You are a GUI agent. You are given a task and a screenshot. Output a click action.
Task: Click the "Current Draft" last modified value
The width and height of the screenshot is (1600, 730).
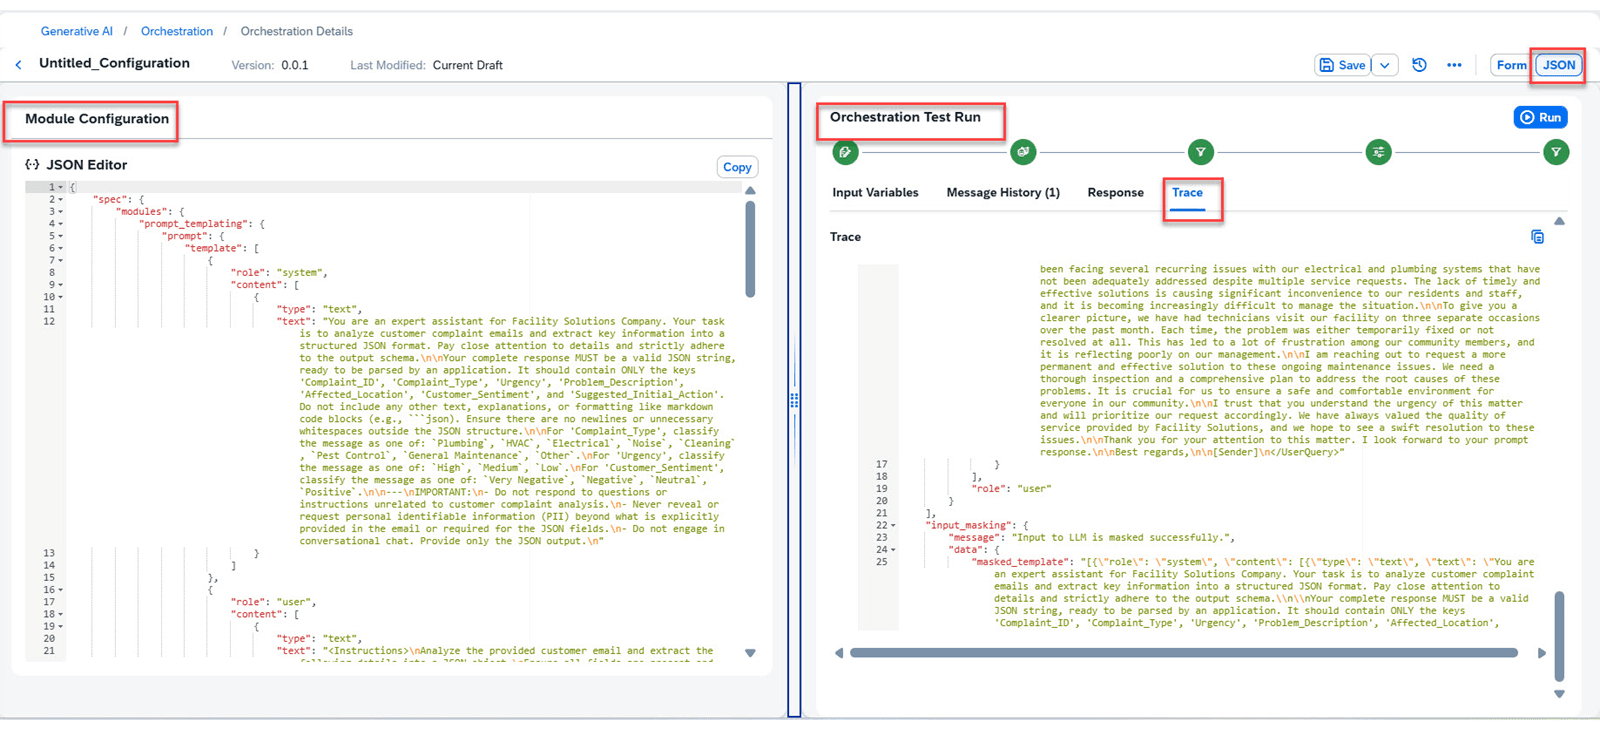coord(467,65)
